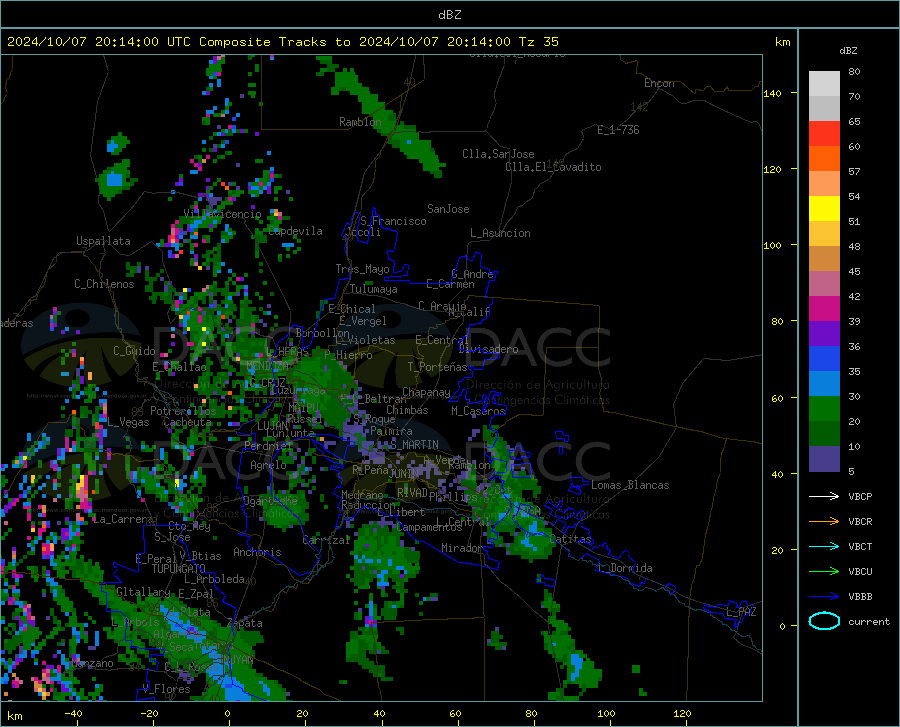Click the C_Chilenos map label
Viewport: 900px width, 727px height.
104,284
